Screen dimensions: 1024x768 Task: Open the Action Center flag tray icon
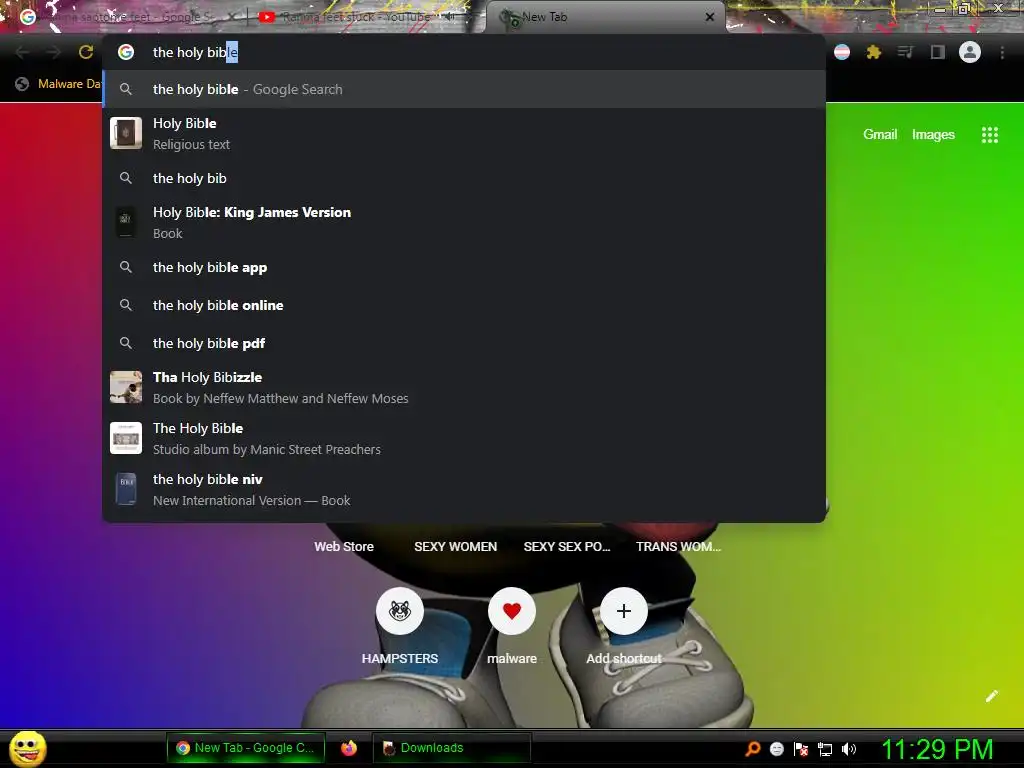(801, 749)
